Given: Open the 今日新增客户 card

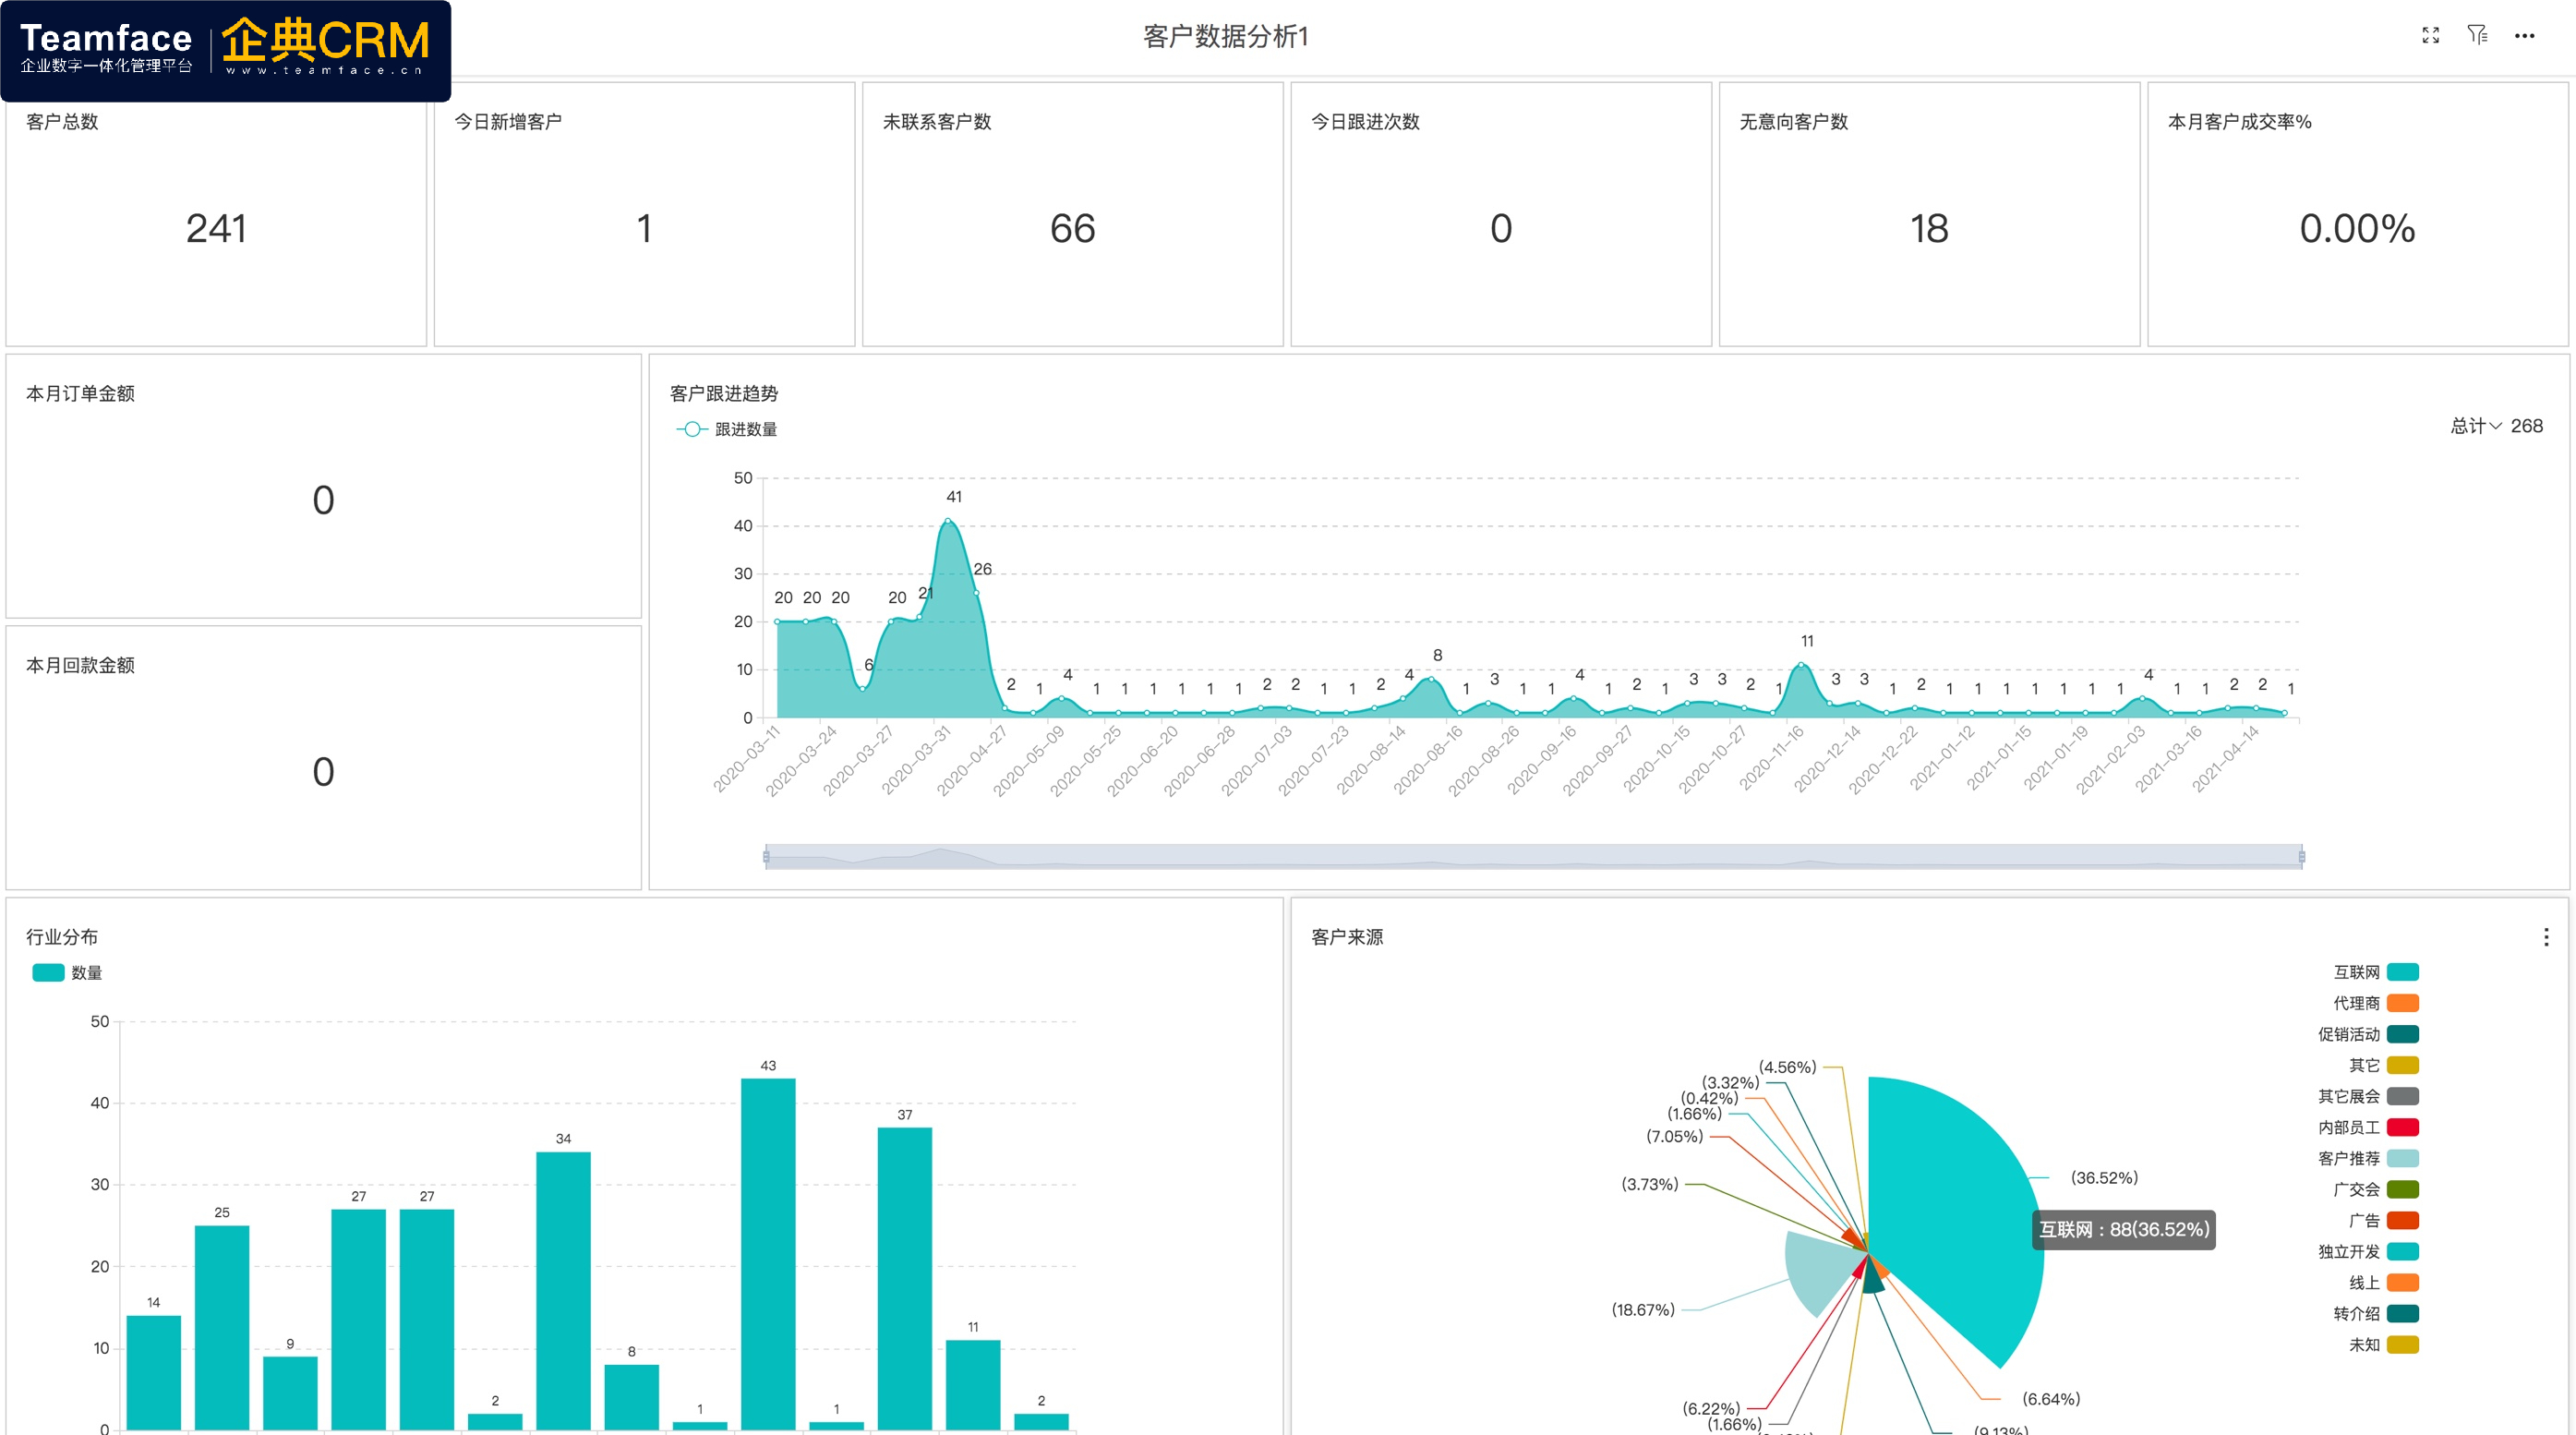Looking at the screenshot, I should click(644, 214).
